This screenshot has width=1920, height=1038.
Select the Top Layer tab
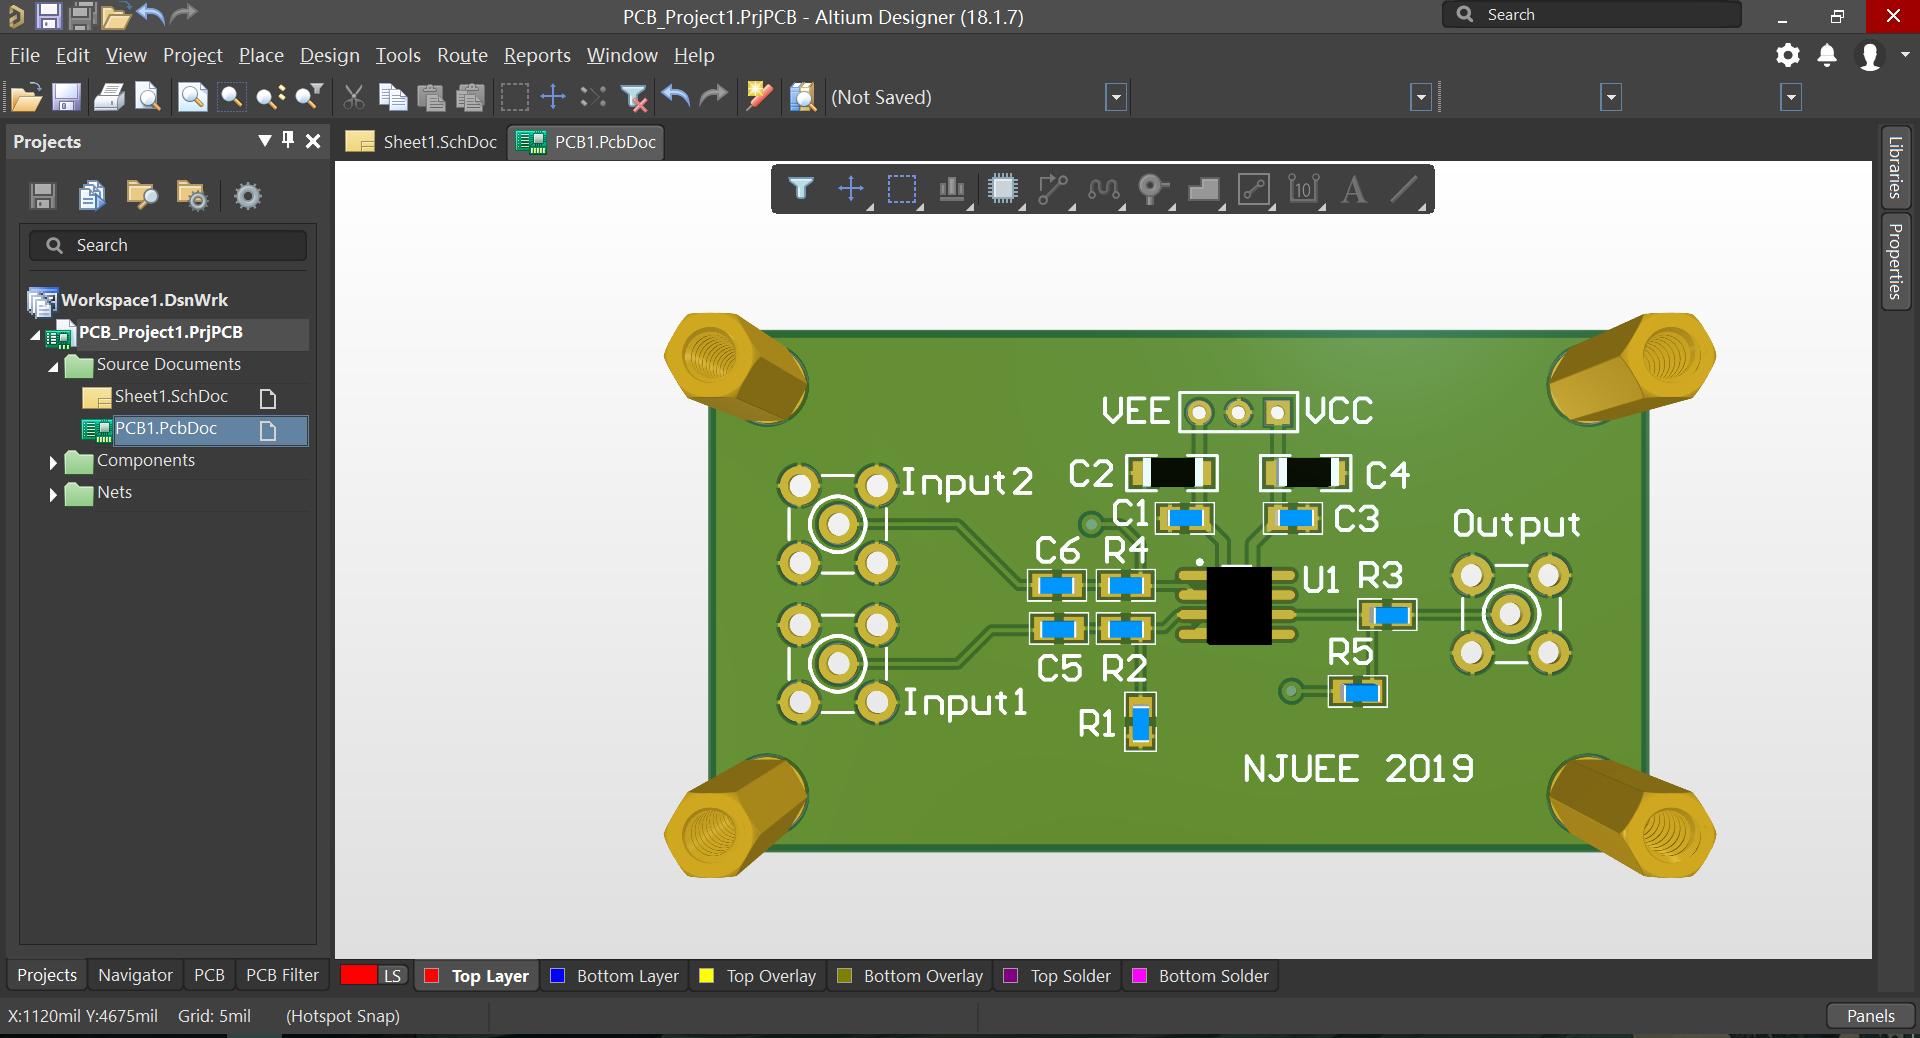[477, 975]
